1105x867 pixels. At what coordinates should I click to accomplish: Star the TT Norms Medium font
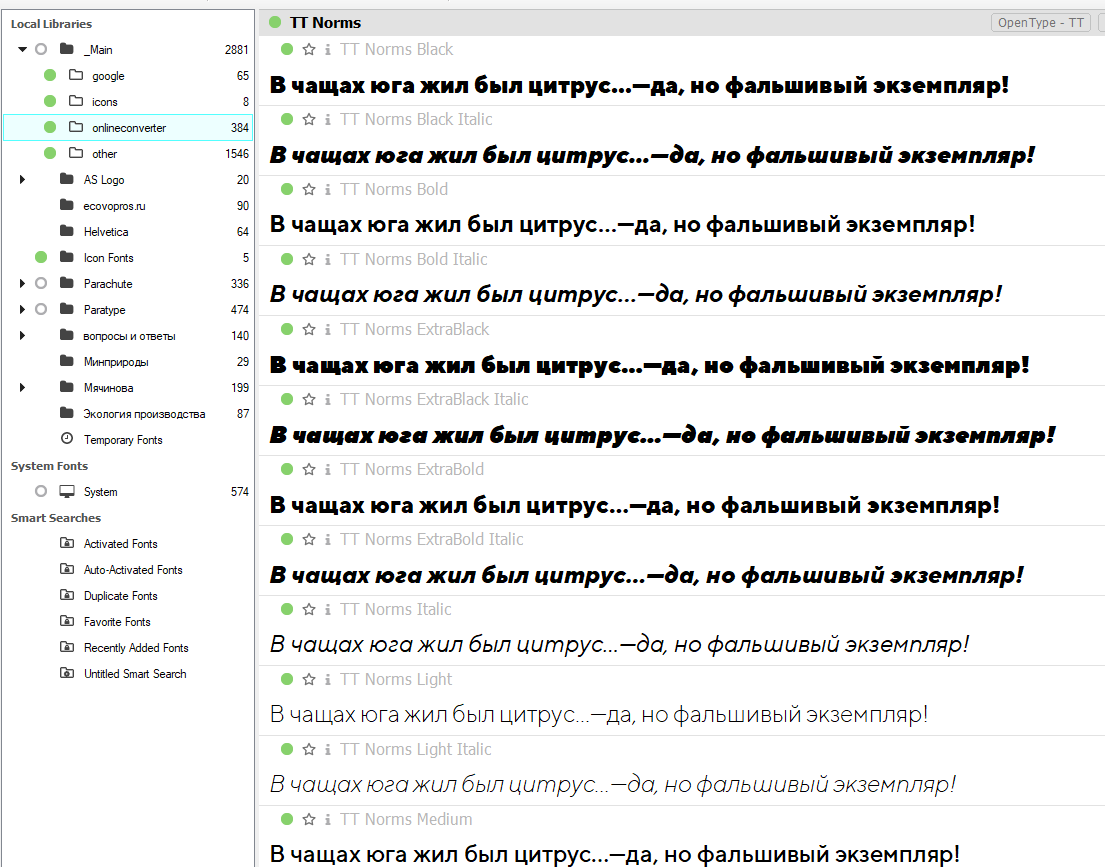click(x=309, y=819)
